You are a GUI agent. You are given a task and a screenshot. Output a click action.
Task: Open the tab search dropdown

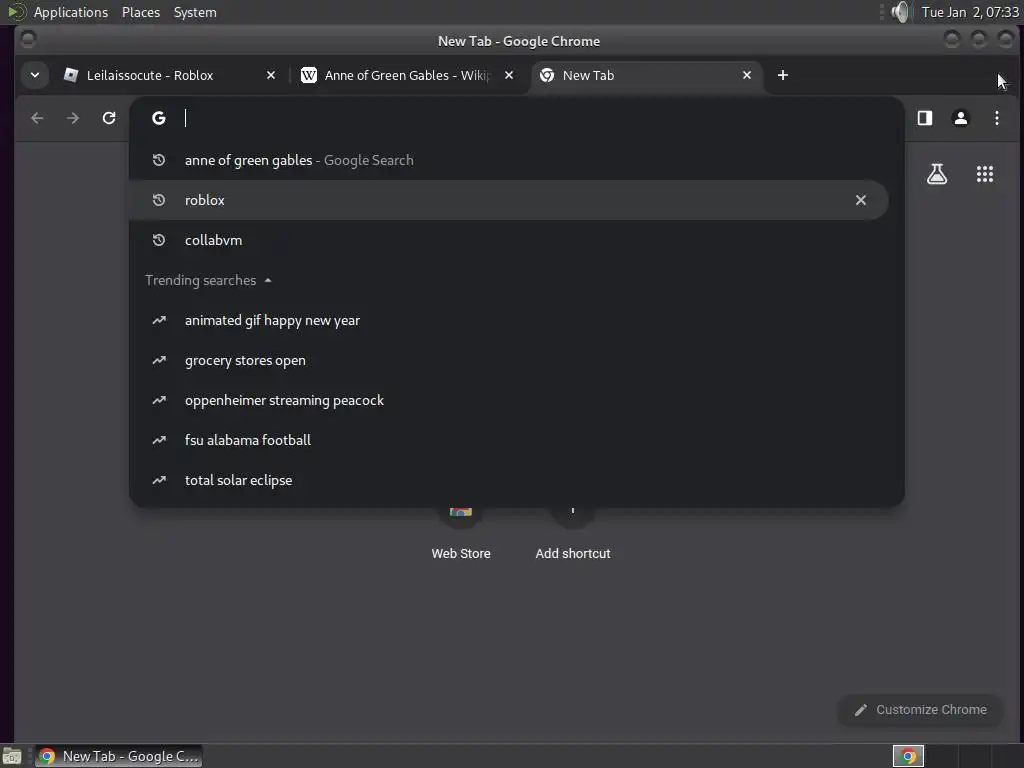pyautogui.click(x=35, y=75)
